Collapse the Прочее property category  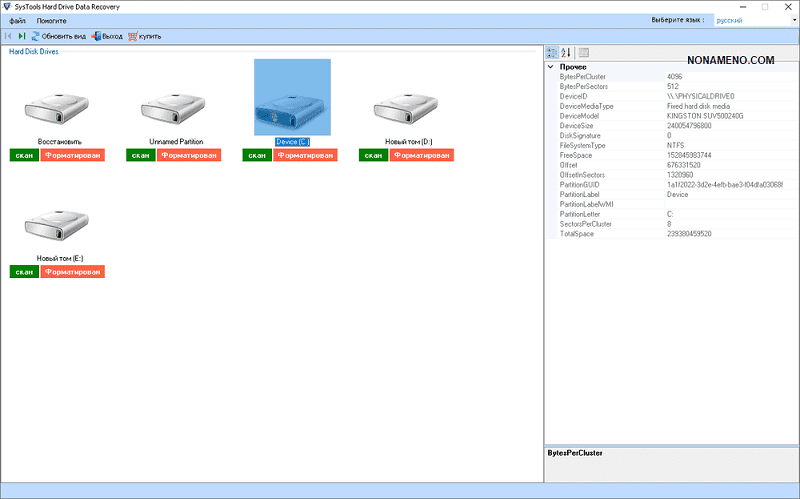click(550, 67)
